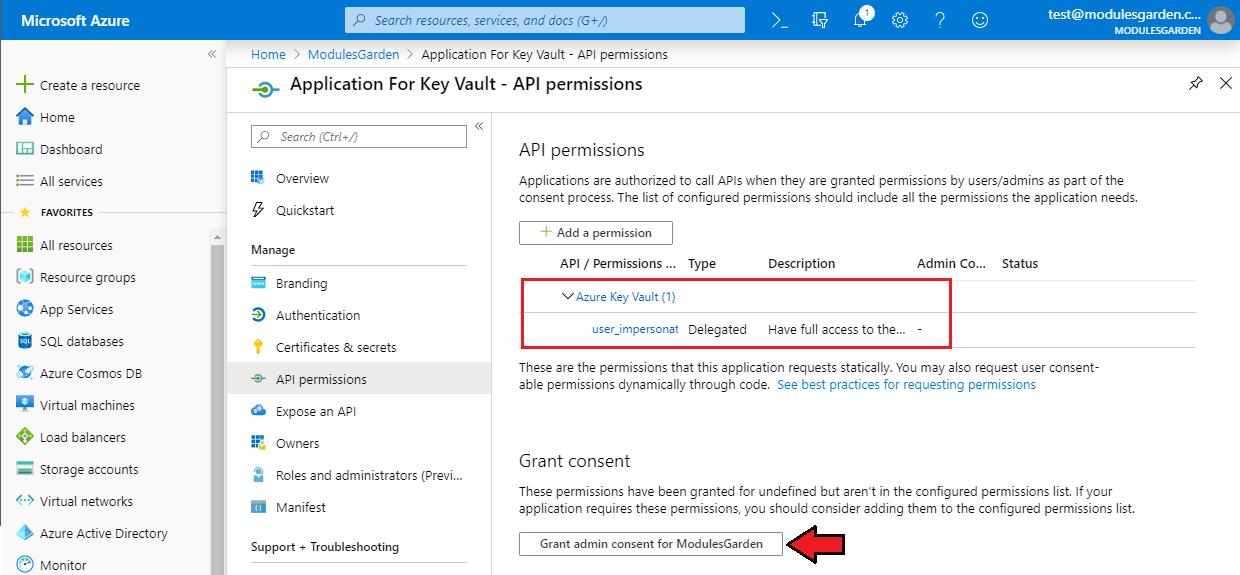The width and height of the screenshot is (1240, 575).
Task: Click the API / Permissions column header
Action: point(618,264)
